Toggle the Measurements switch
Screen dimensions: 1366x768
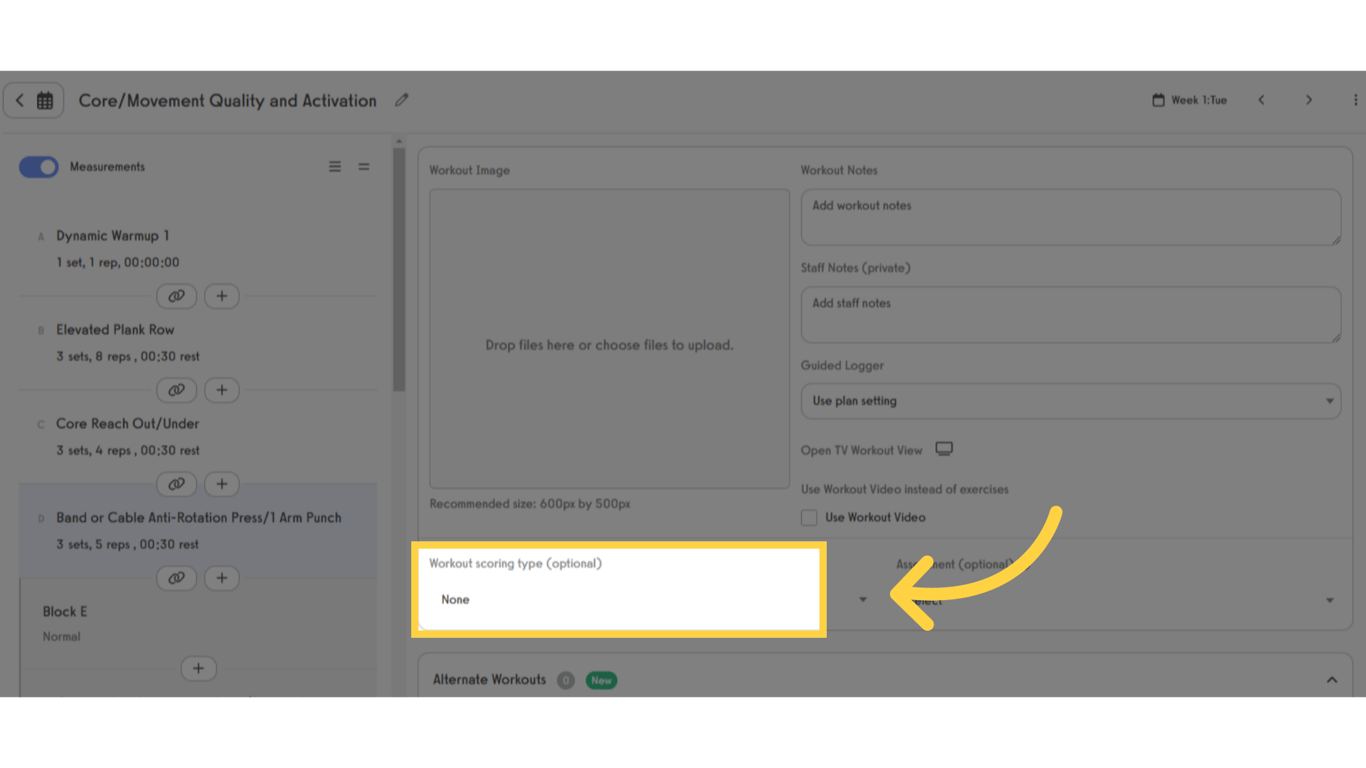(39, 167)
